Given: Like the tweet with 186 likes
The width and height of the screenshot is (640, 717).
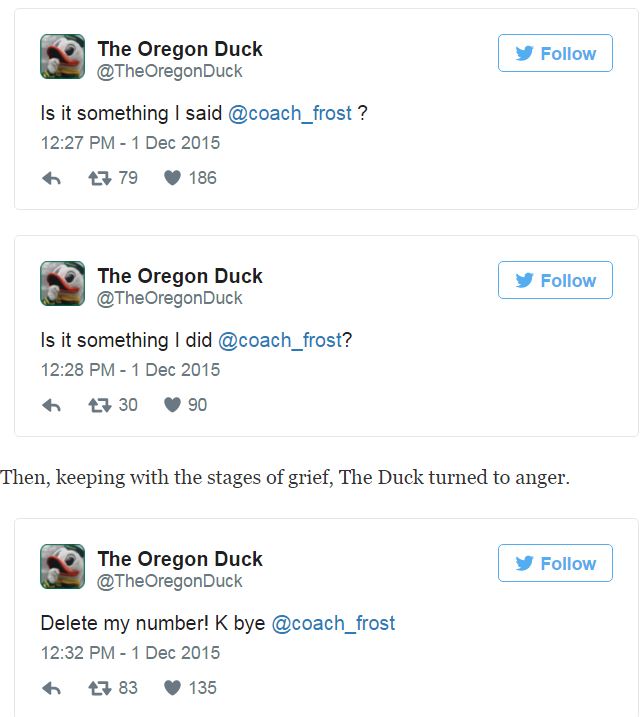Looking at the screenshot, I should (x=172, y=179).
